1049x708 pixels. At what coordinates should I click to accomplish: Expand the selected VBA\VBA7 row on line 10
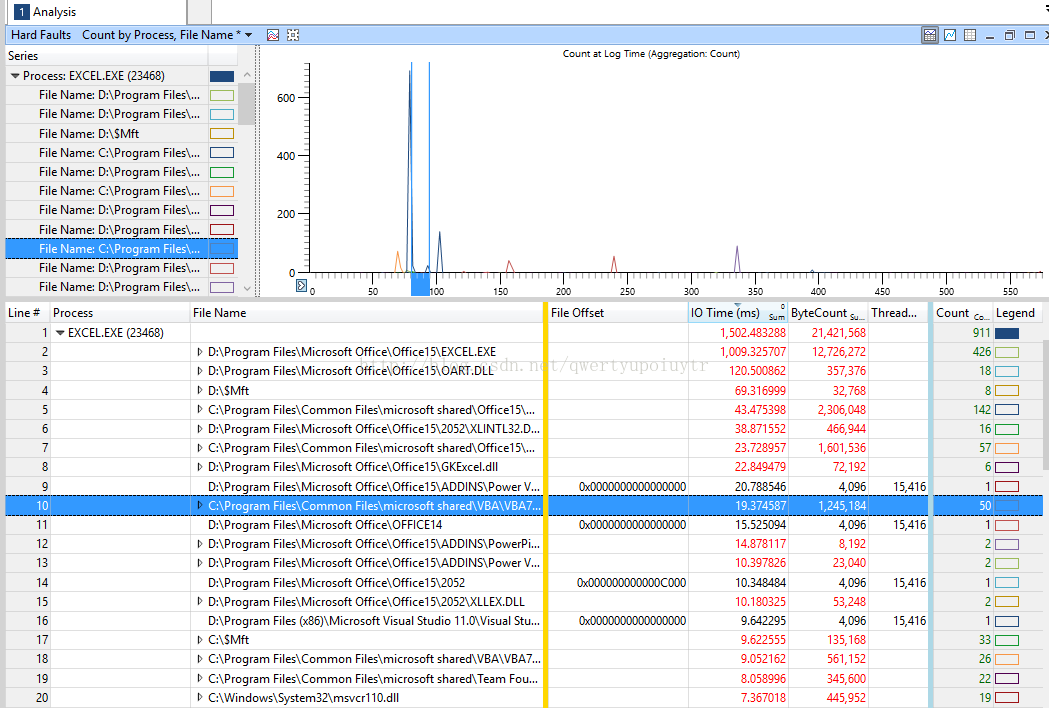199,505
